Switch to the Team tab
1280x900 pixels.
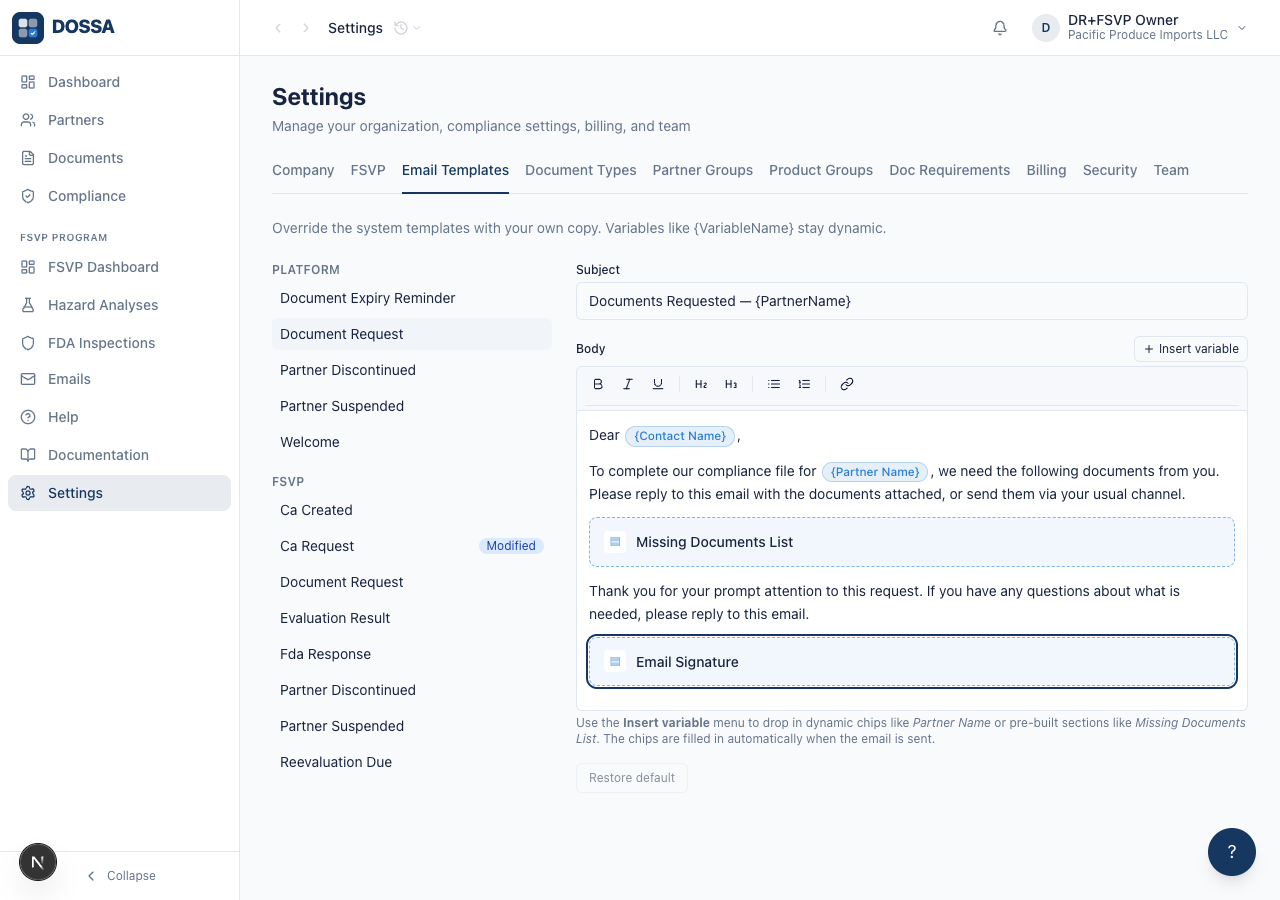1171,170
